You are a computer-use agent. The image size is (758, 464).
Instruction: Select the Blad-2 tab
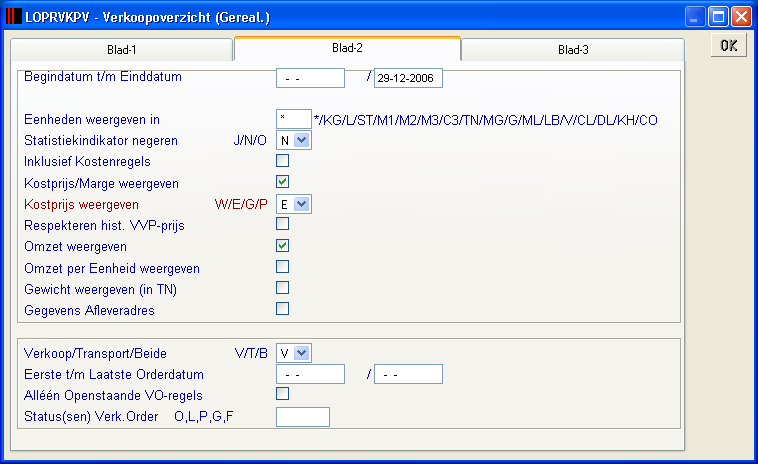click(x=347, y=48)
